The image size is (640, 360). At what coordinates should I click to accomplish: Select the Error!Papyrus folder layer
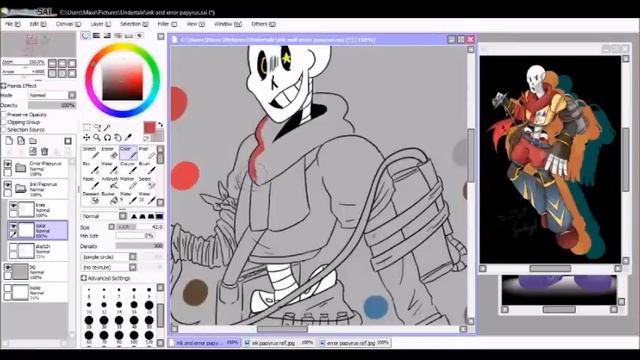point(36,168)
